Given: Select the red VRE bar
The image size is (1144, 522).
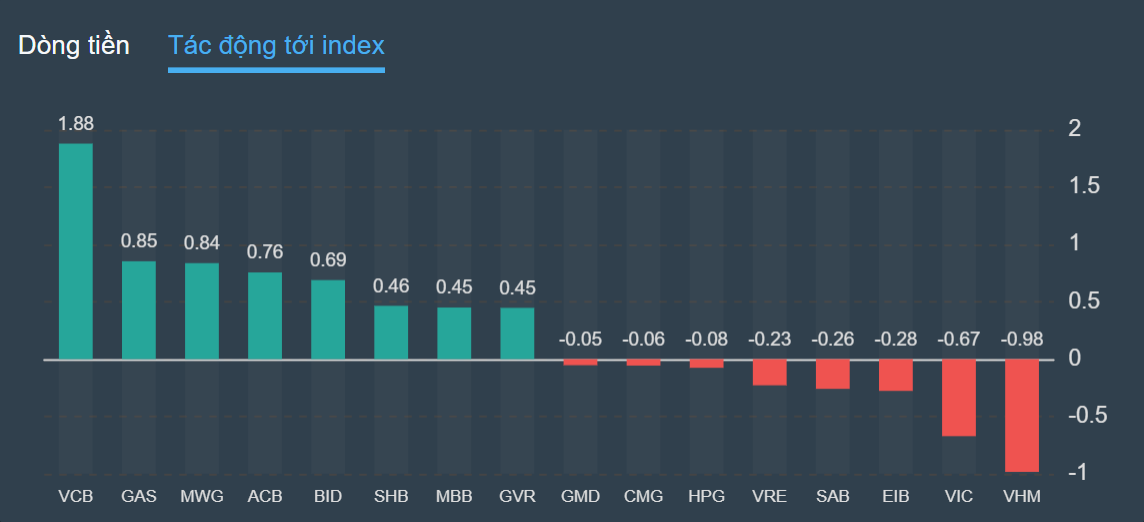Looking at the screenshot, I should 769,372.
